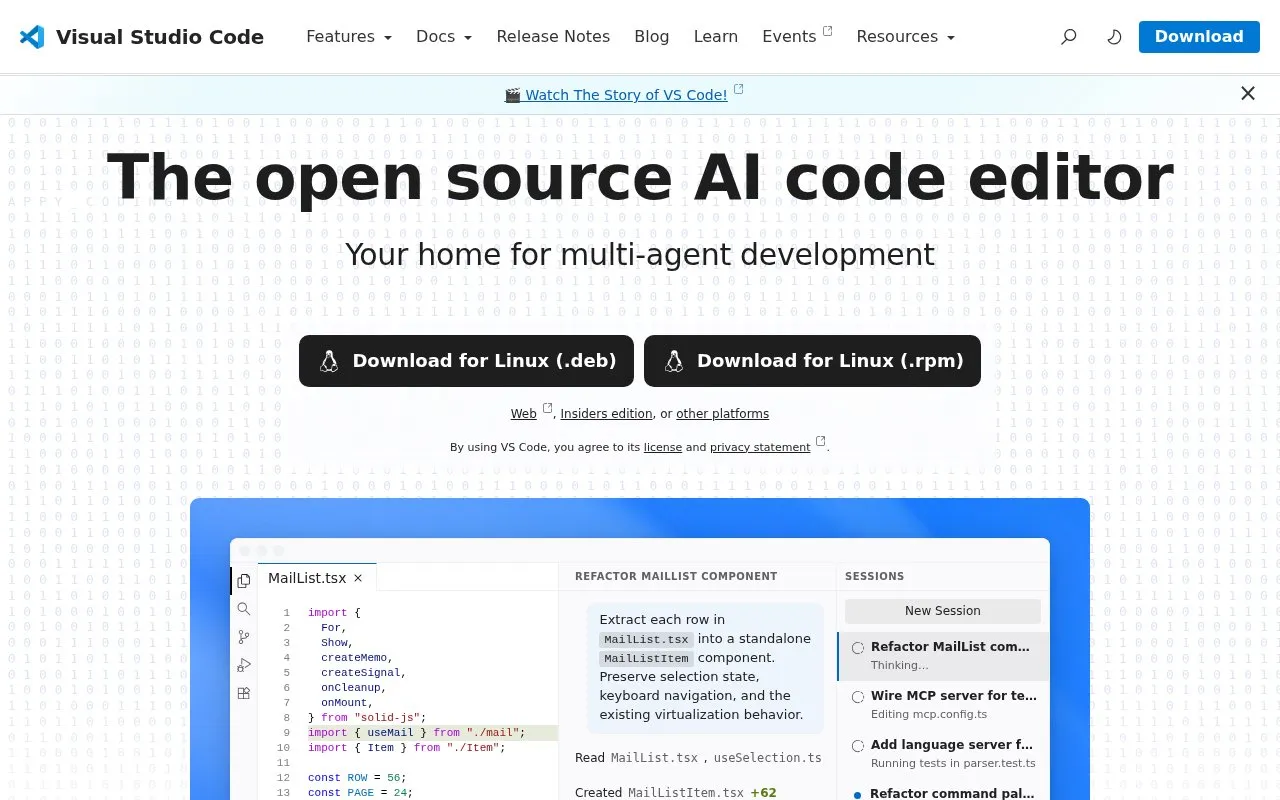This screenshot has width=1280, height=800.
Task: Click the Explorer files icon in editor sidebar
Action: (x=244, y=581)
